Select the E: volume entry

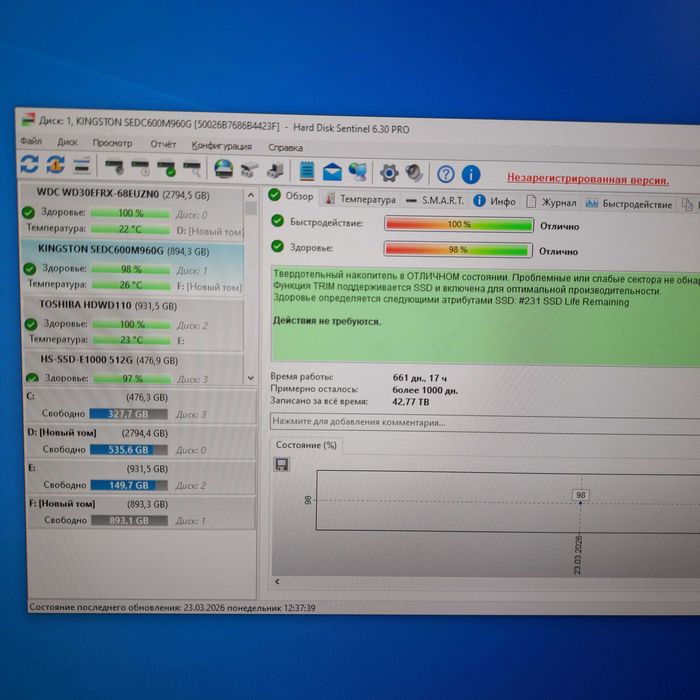(142, 477)
